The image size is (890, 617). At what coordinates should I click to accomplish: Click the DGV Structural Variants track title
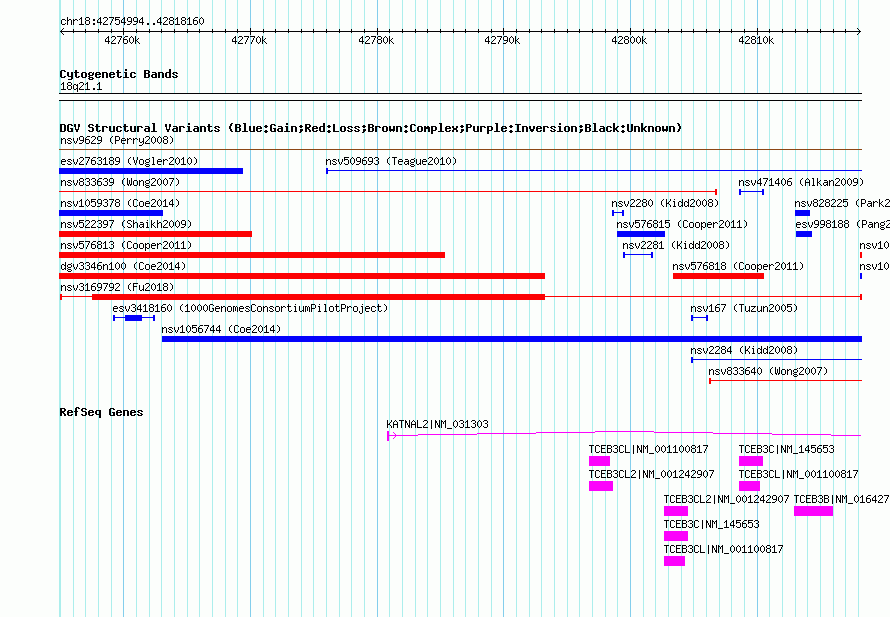coord(371,128)
